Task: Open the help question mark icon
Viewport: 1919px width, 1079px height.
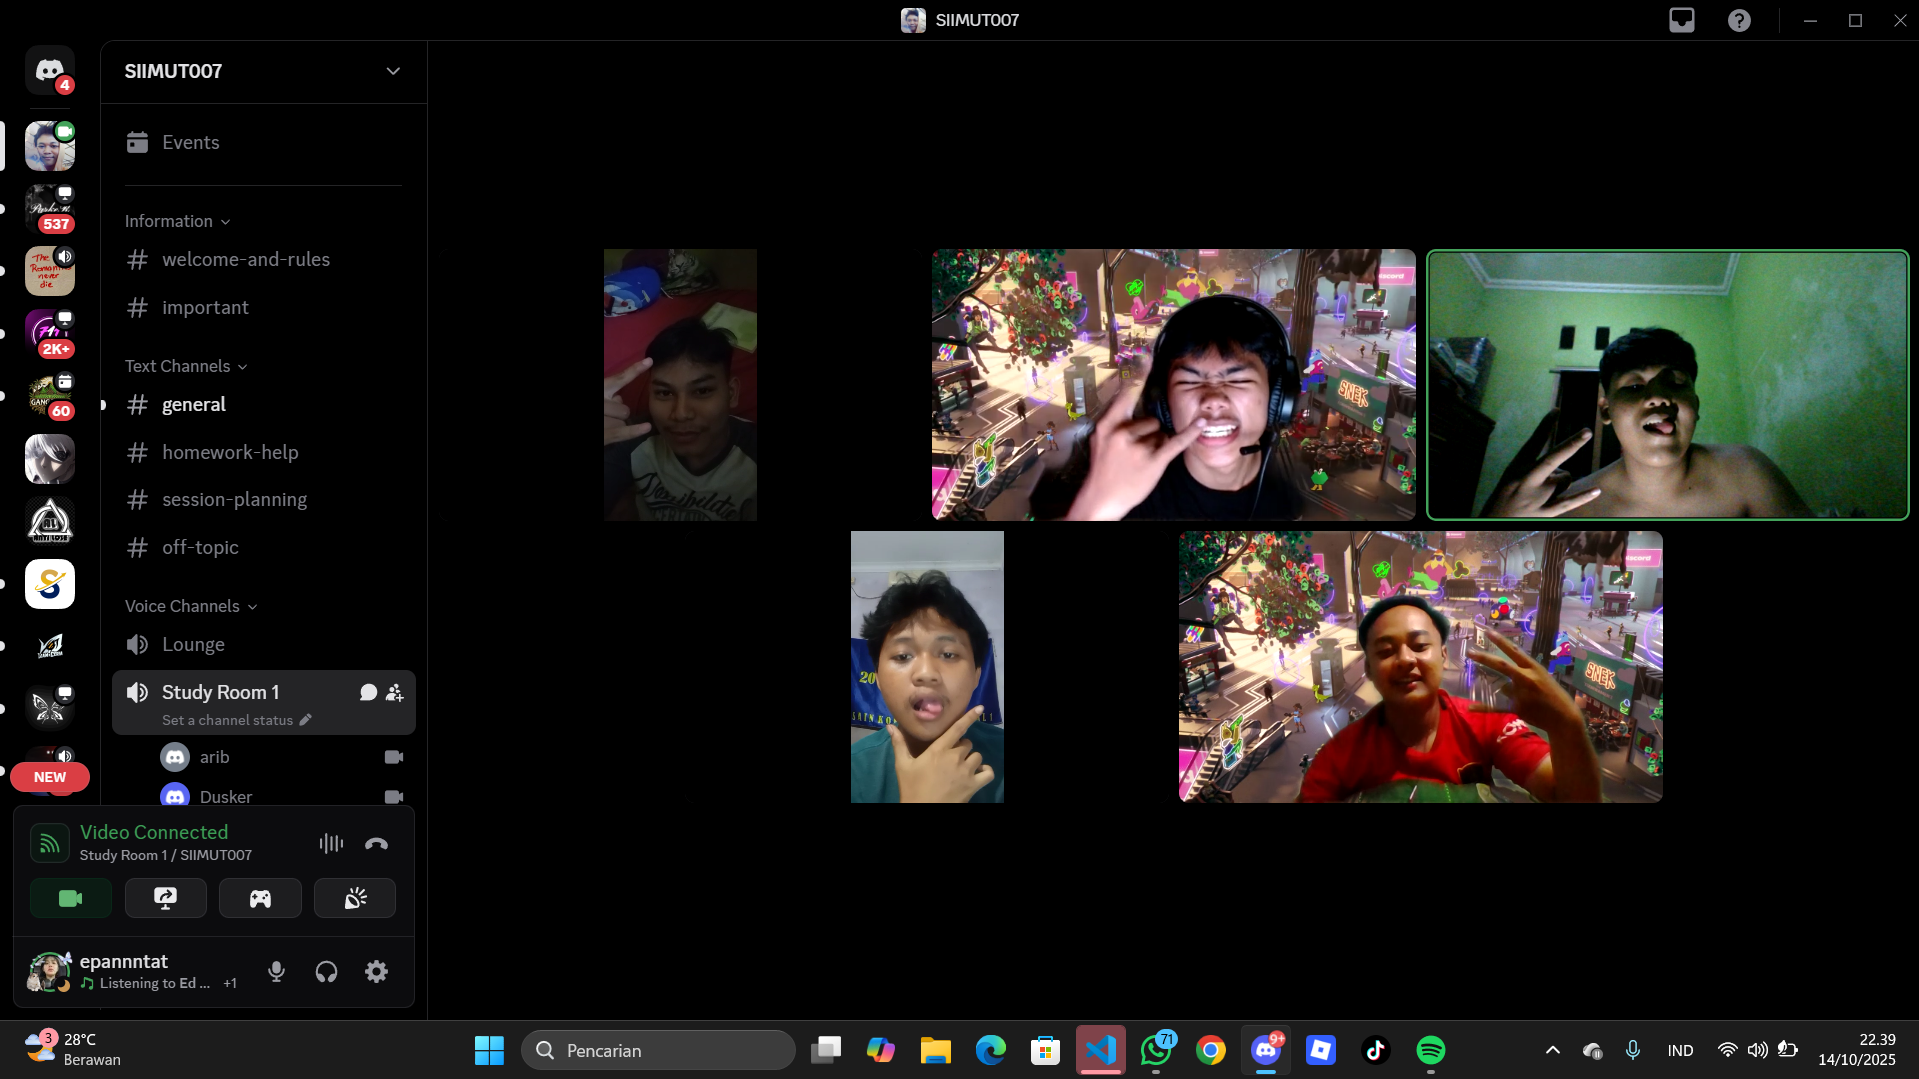Action: click(1739, 20)
